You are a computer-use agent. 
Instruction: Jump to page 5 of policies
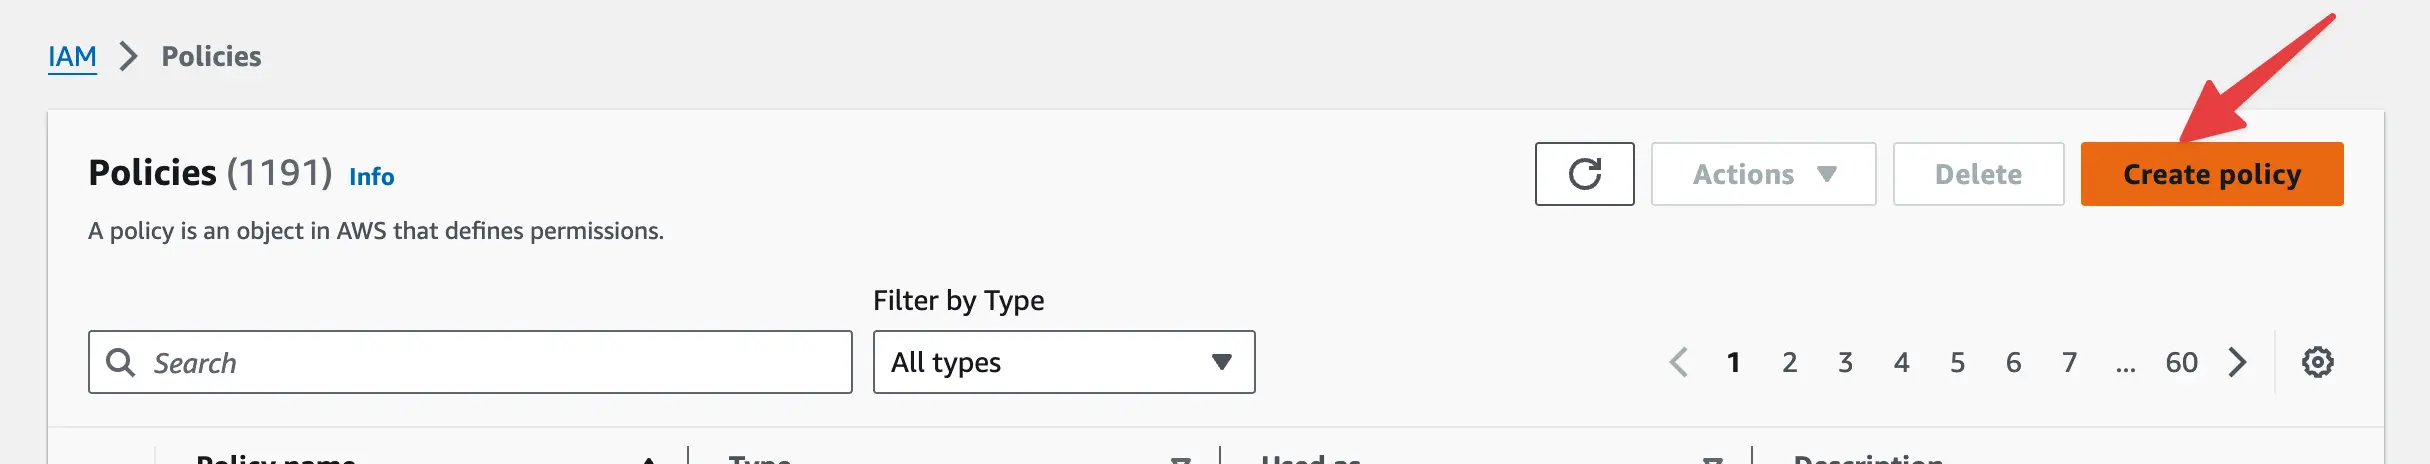click(1958, 362)
